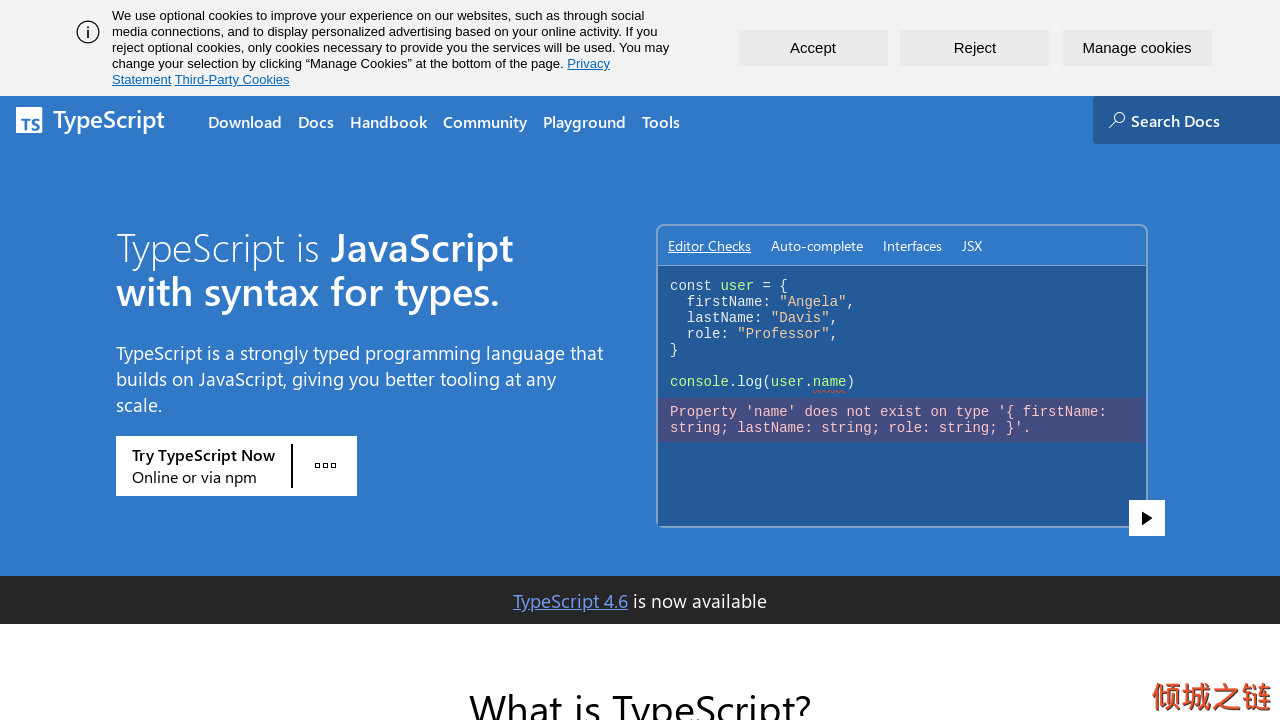
Task: Switch to the JSX example tab
Action: coord(972,246)
